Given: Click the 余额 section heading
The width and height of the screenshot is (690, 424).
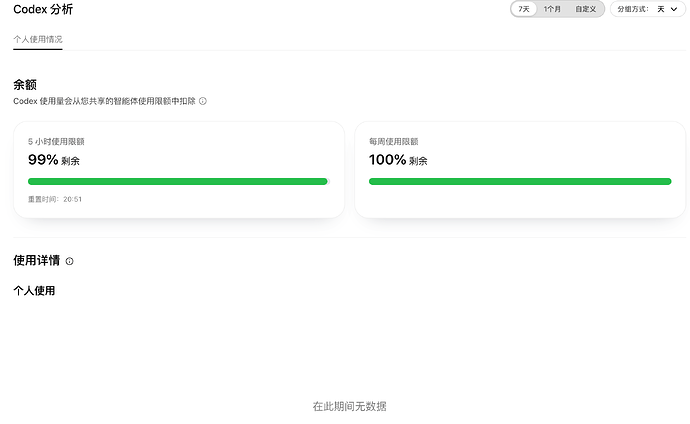Looking at the screenshot, I should coord(25,84).
